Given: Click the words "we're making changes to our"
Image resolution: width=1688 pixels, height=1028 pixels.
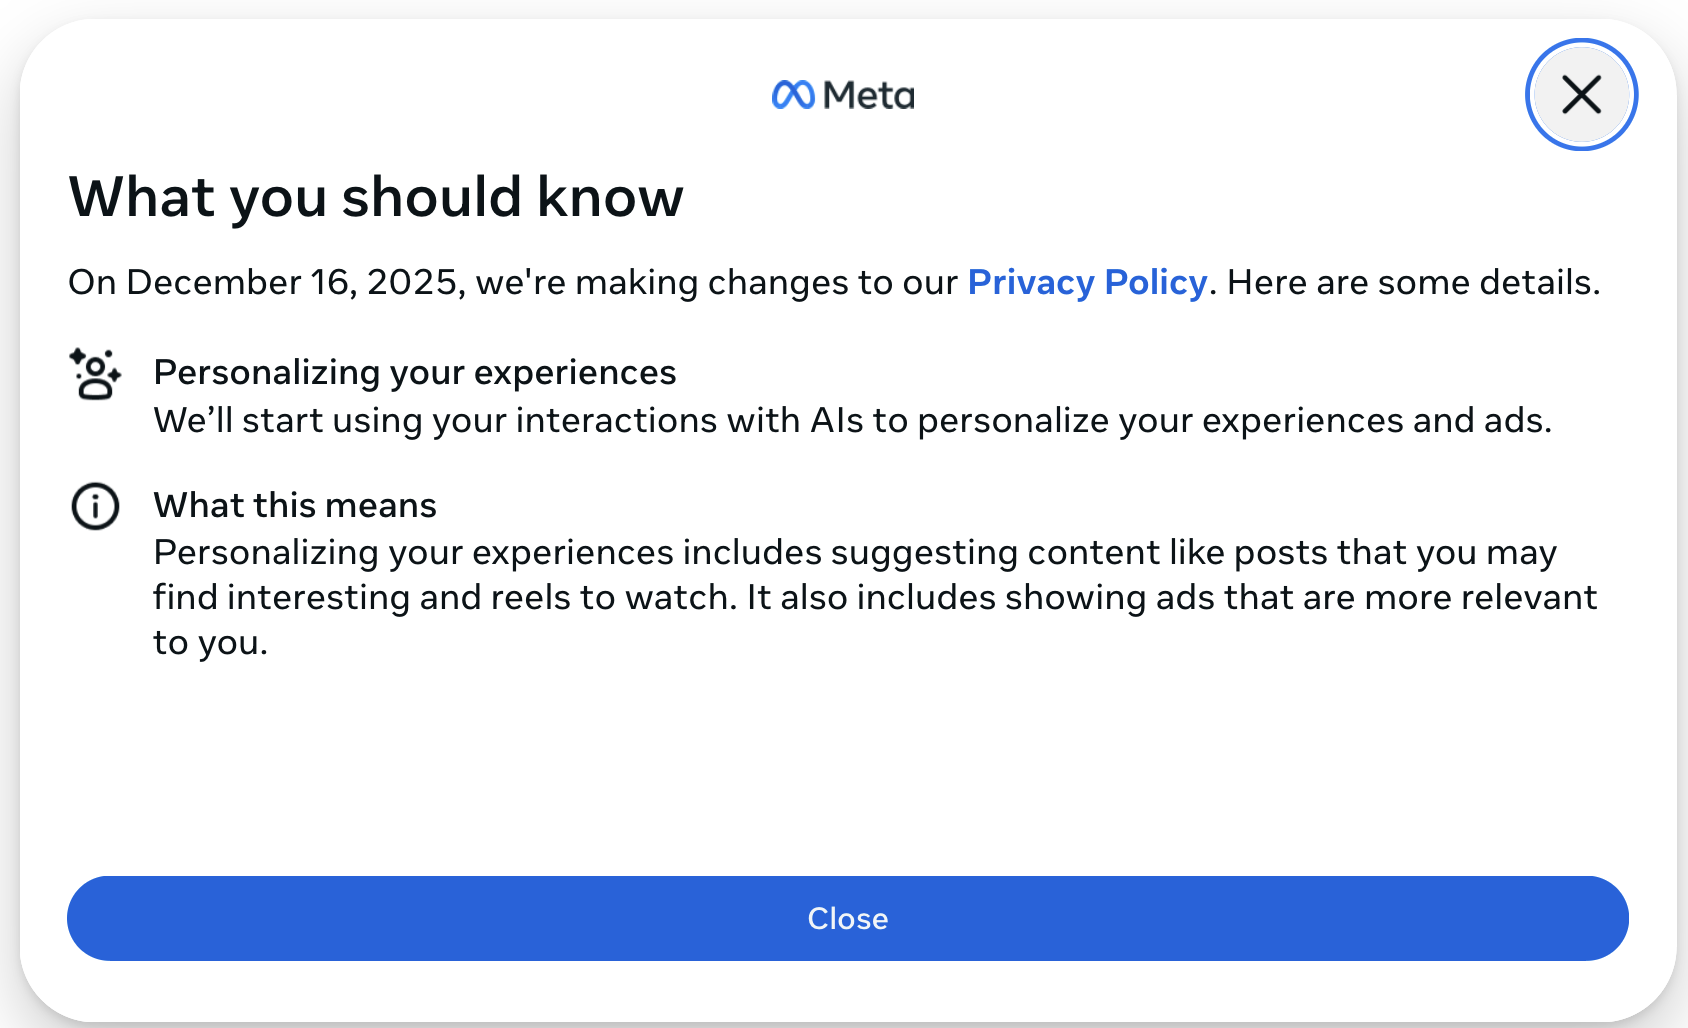Looking at the screenshot, I should 716,282.
